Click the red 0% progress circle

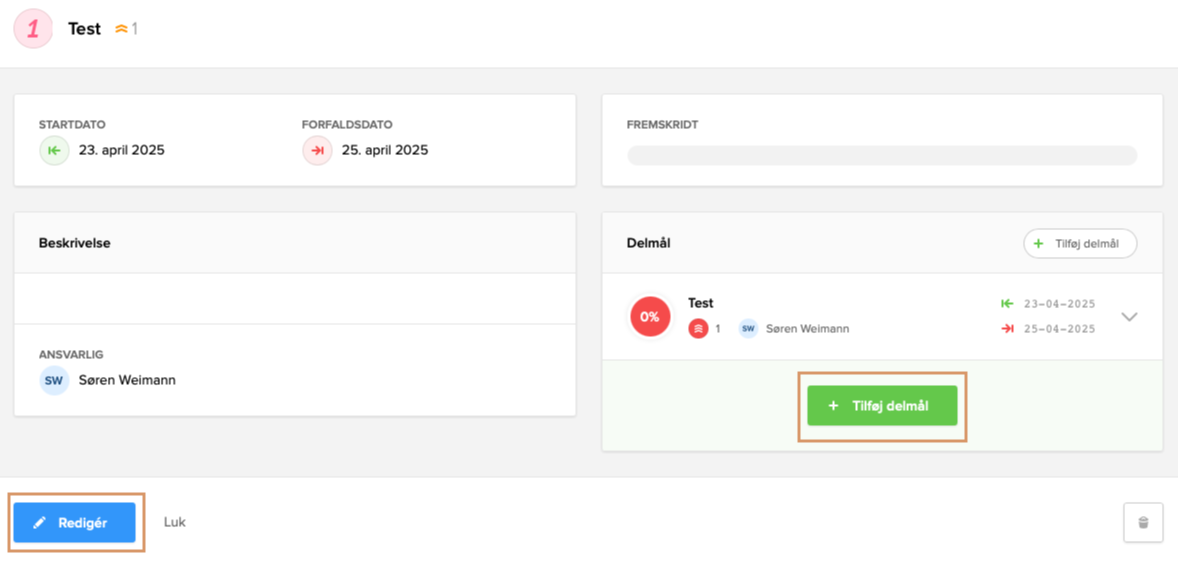click(650, 317)
